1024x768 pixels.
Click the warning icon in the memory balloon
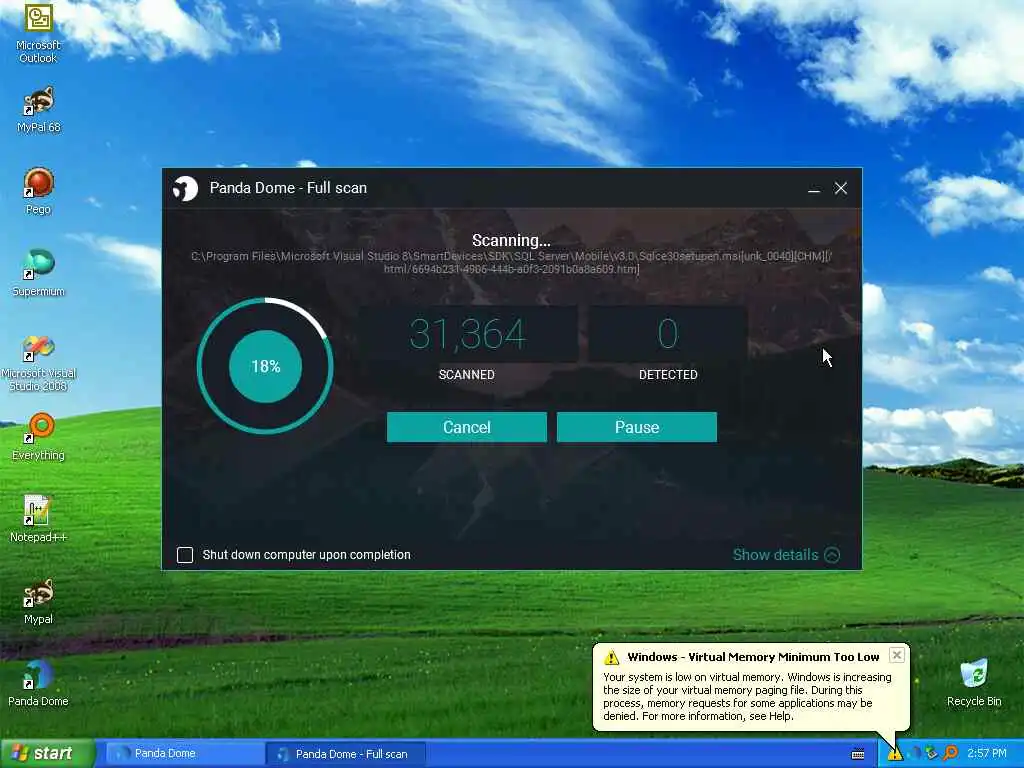[611, 657]
